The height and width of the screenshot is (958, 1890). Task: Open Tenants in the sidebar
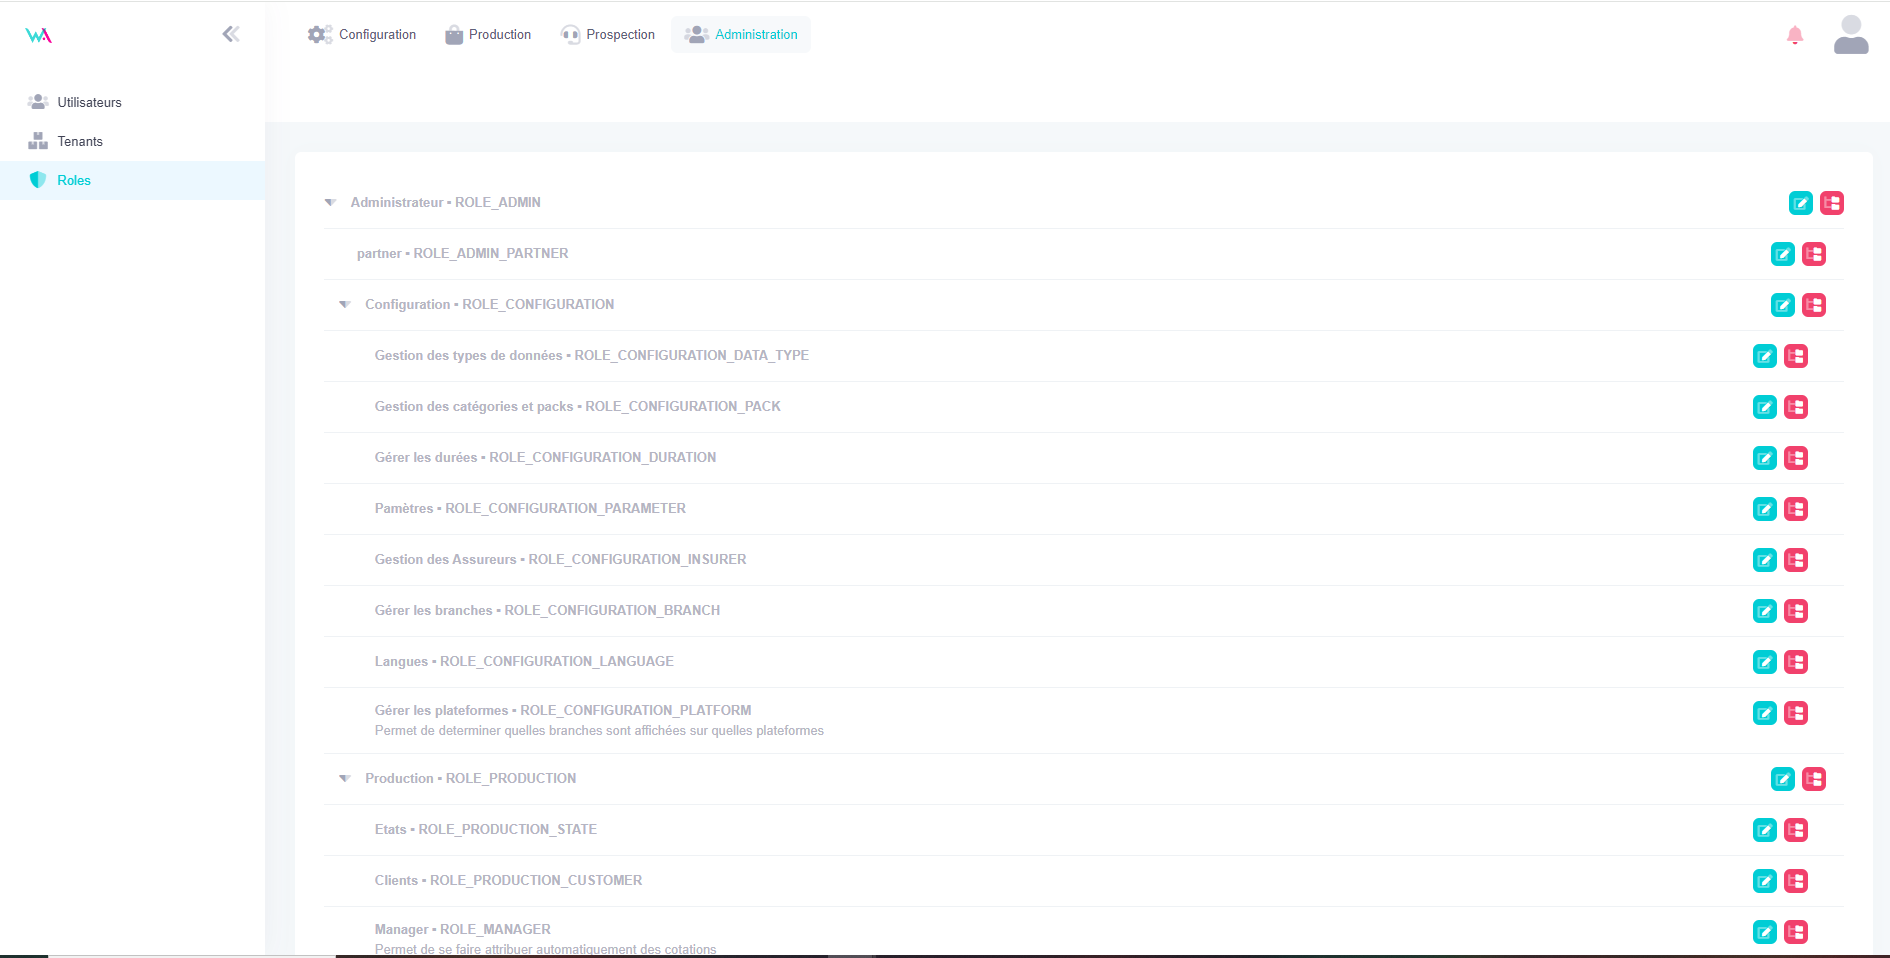(80, 141)
